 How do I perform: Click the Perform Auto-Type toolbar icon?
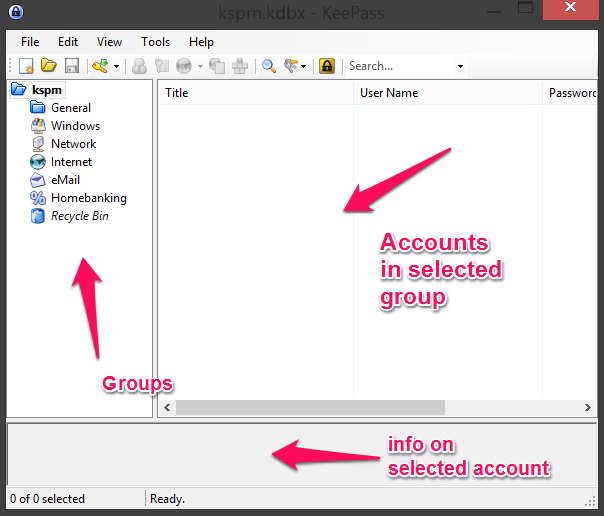(x=240, y=66)
